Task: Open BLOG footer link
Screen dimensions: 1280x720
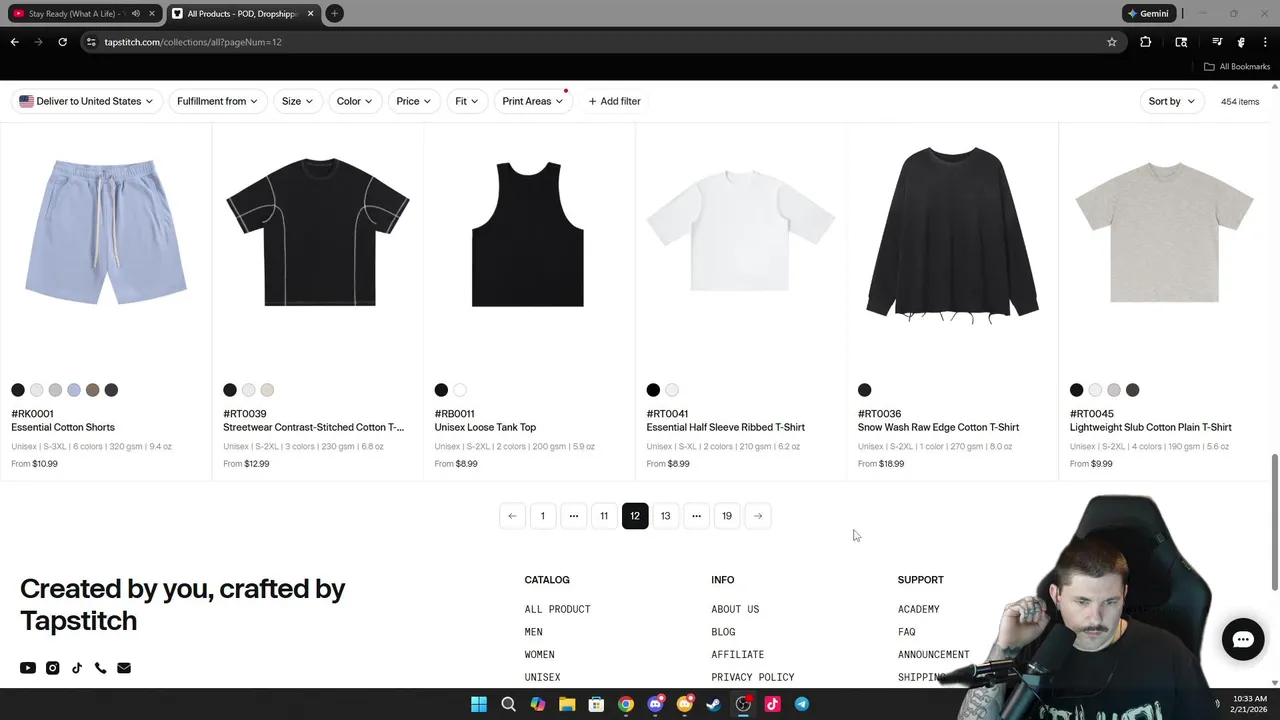Action: [723, 632]
